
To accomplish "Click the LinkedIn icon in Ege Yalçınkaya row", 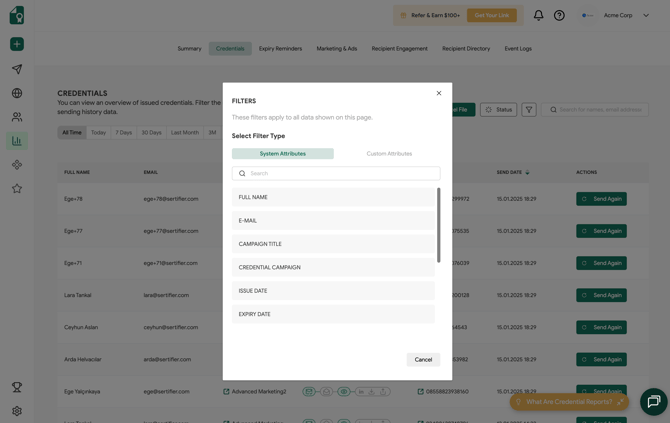I will click(x=361, y=391).
